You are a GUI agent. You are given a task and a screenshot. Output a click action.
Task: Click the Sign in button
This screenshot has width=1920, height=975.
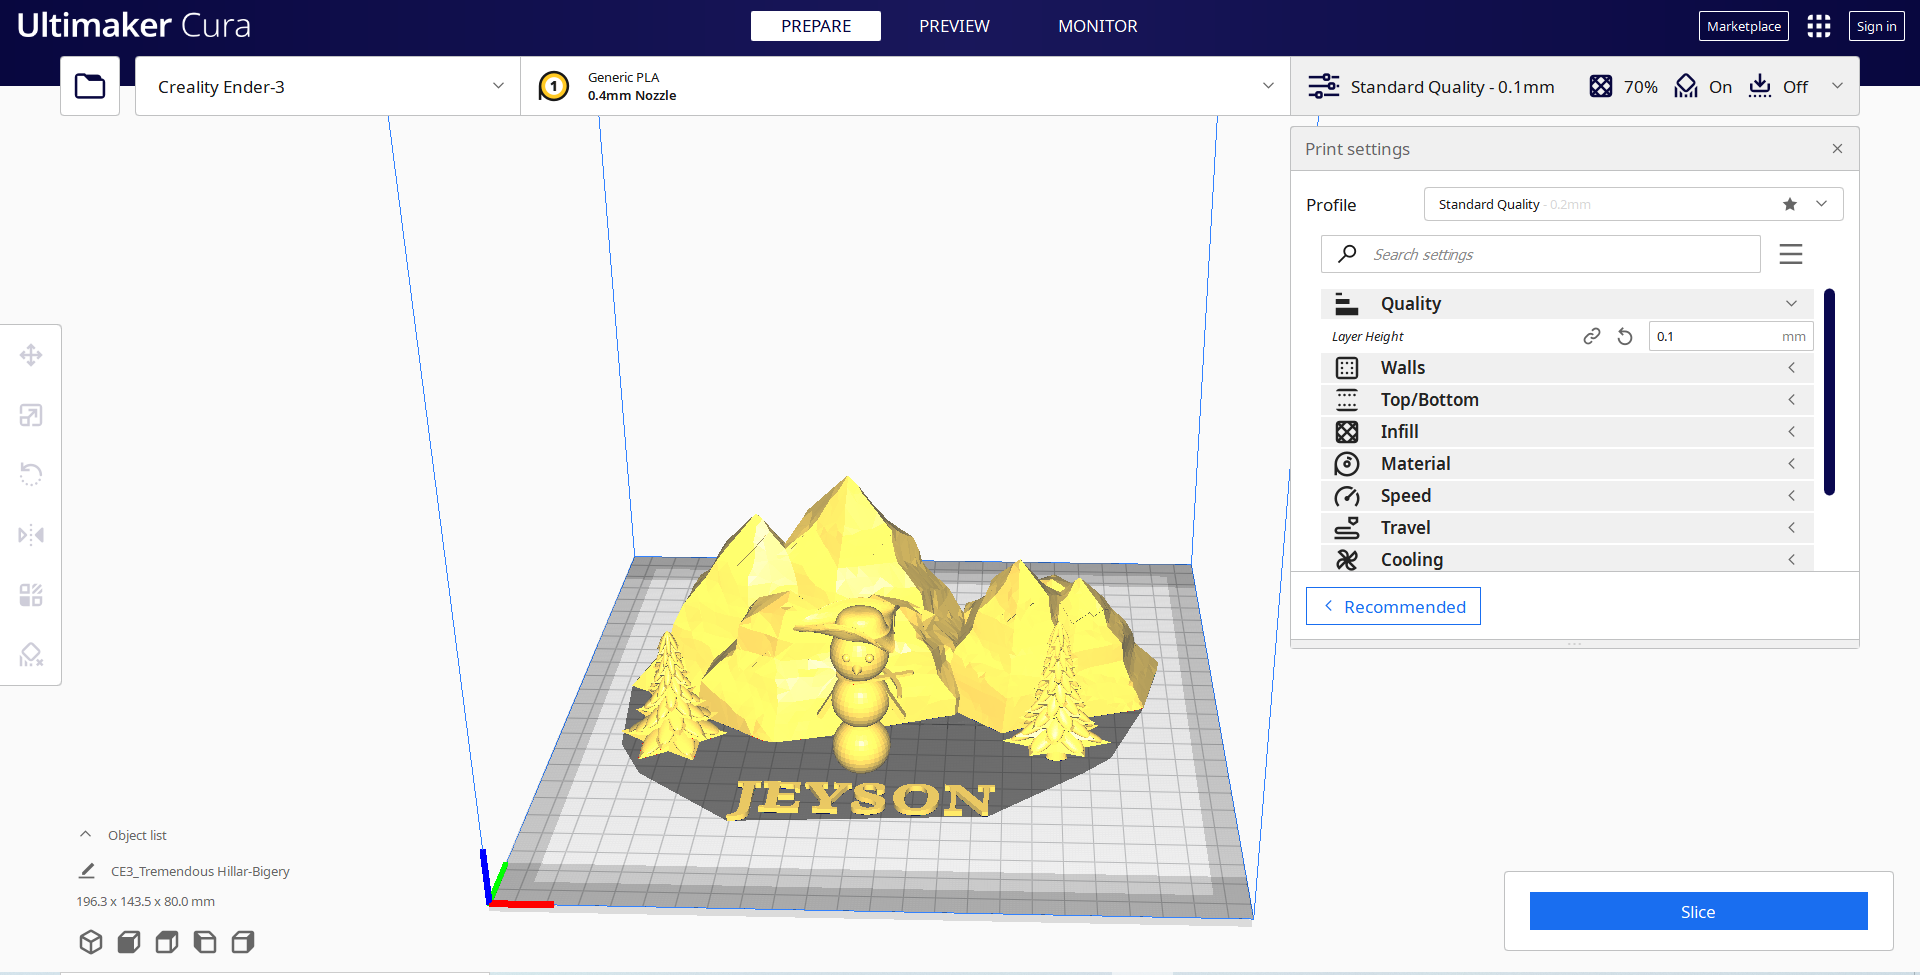point(1876,26)
